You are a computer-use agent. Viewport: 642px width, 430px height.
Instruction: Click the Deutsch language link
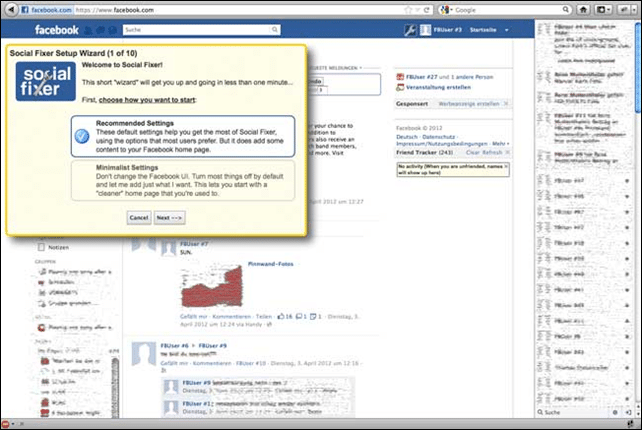click(x=407, y=137)
